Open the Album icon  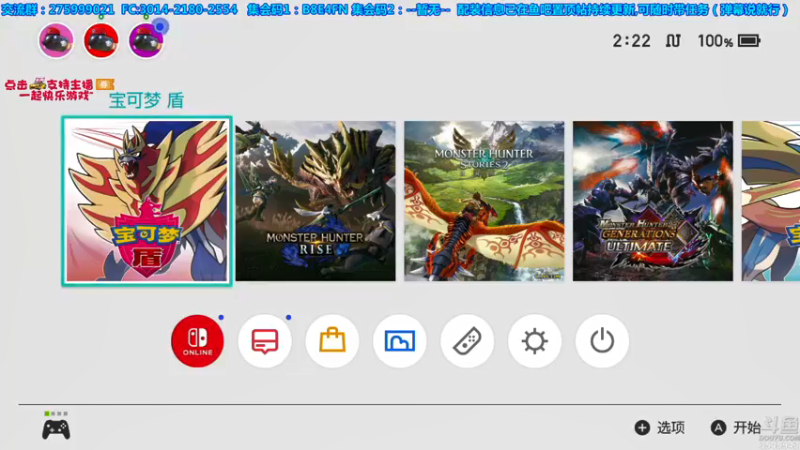(399, 341)
